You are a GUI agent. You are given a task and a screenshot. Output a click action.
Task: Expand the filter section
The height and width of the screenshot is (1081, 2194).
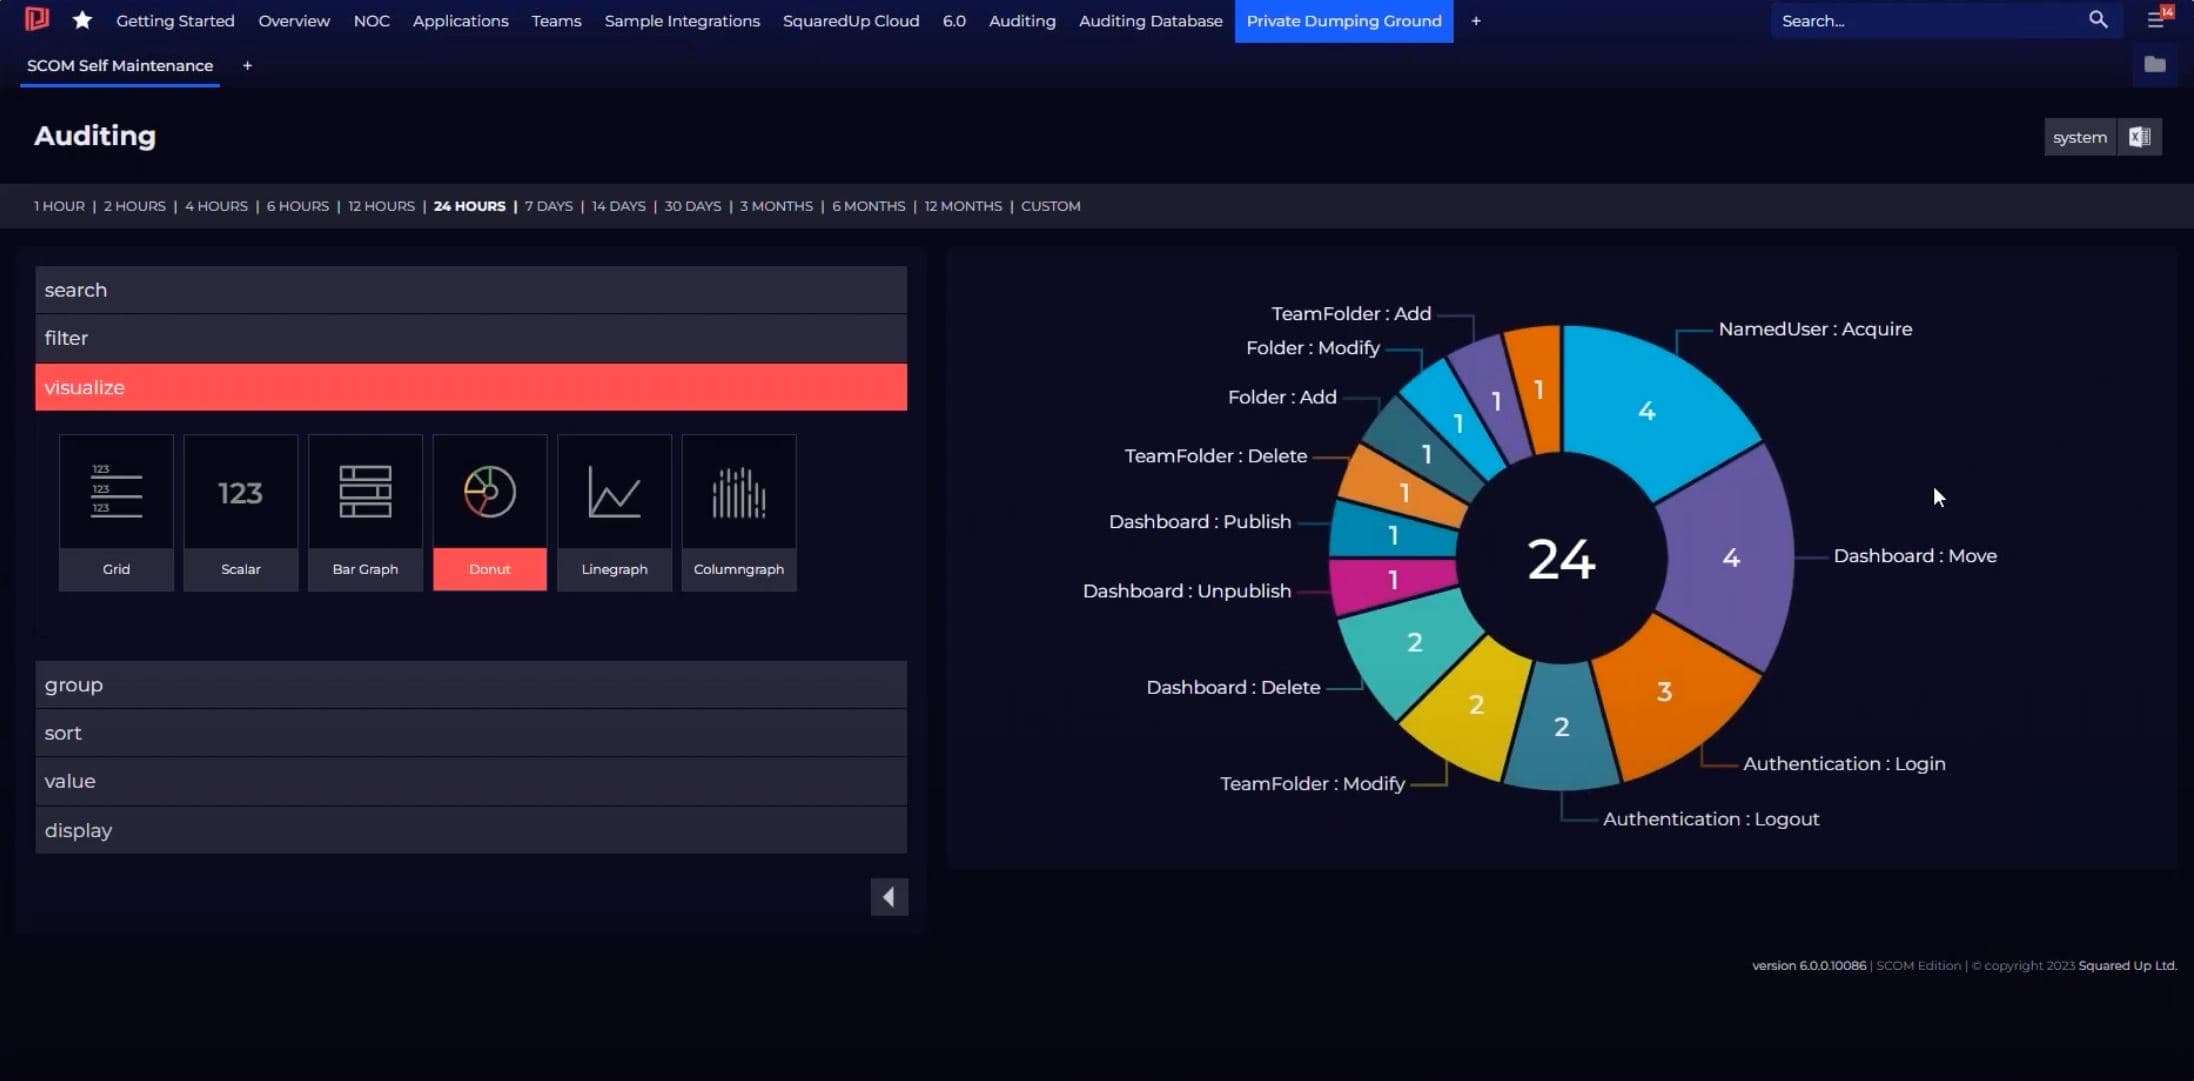(x=470, y=338)
